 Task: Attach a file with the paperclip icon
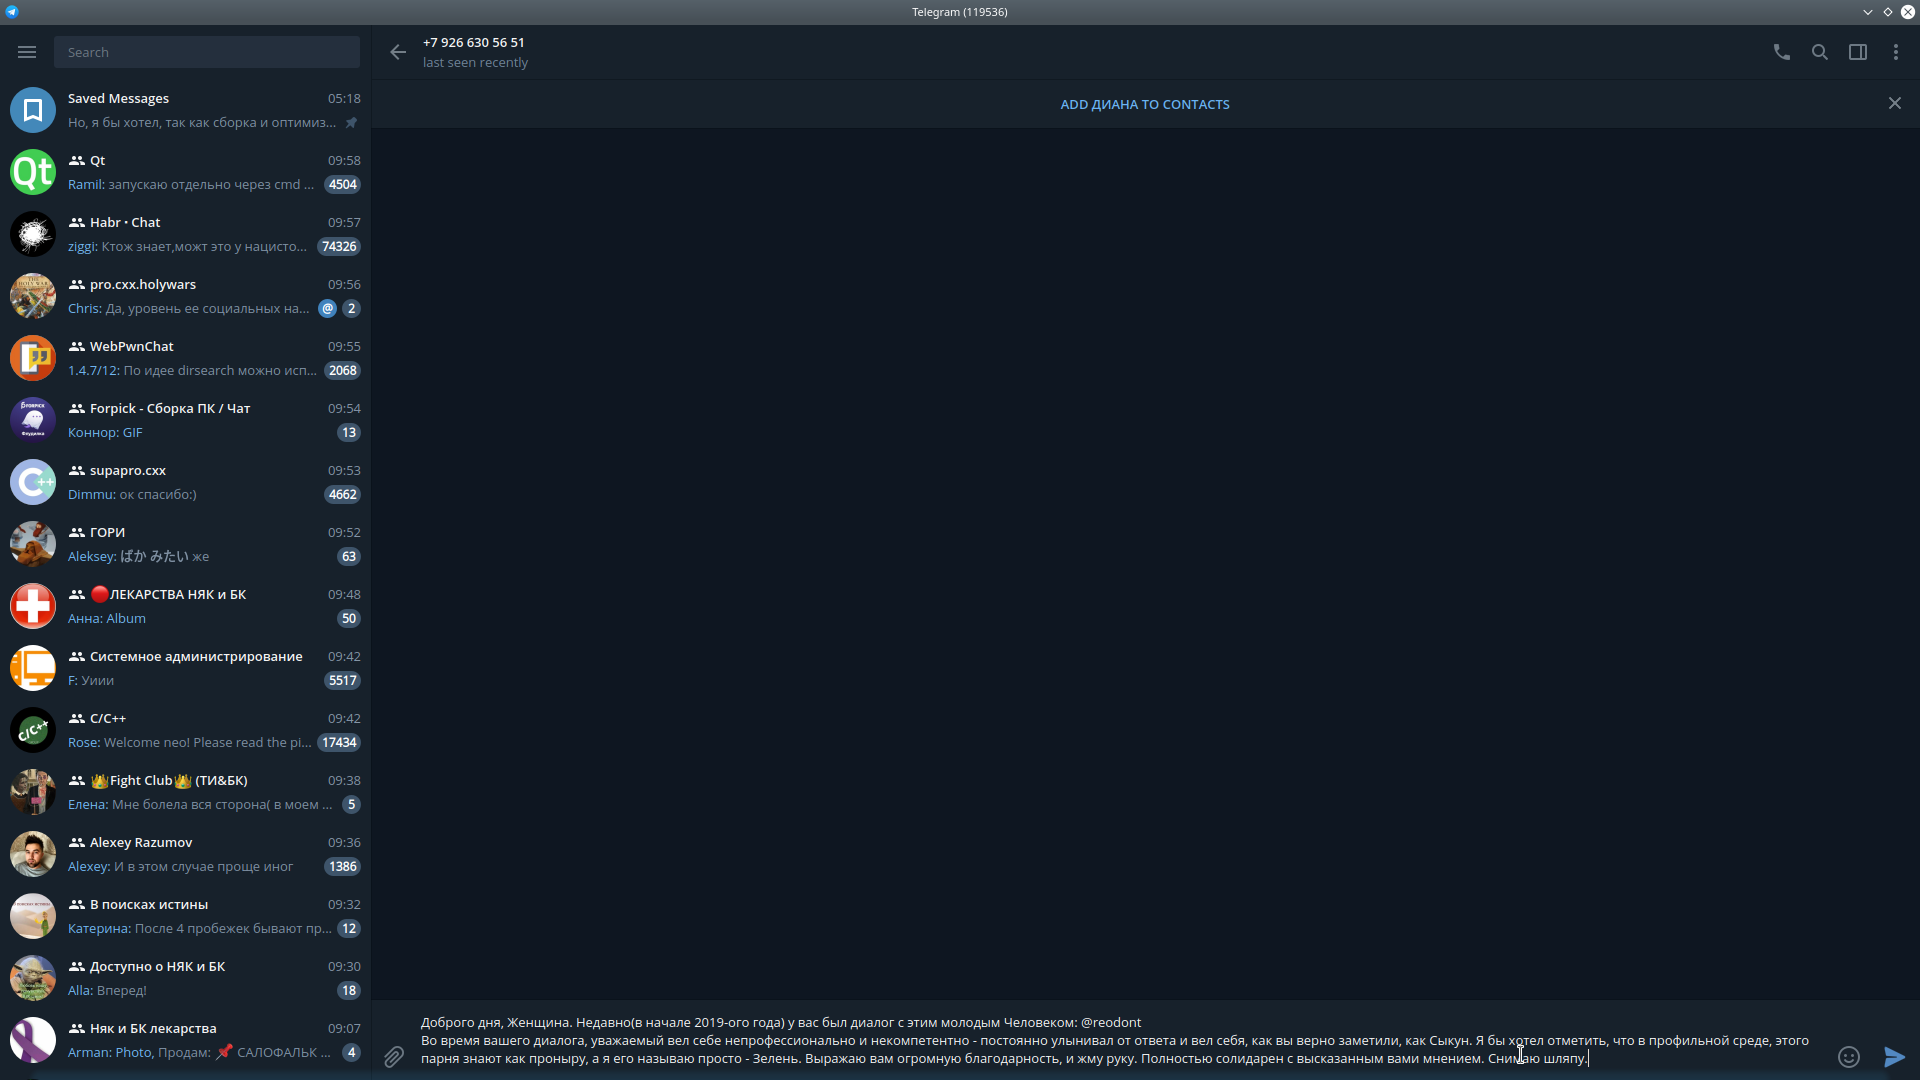point(394,1056)
